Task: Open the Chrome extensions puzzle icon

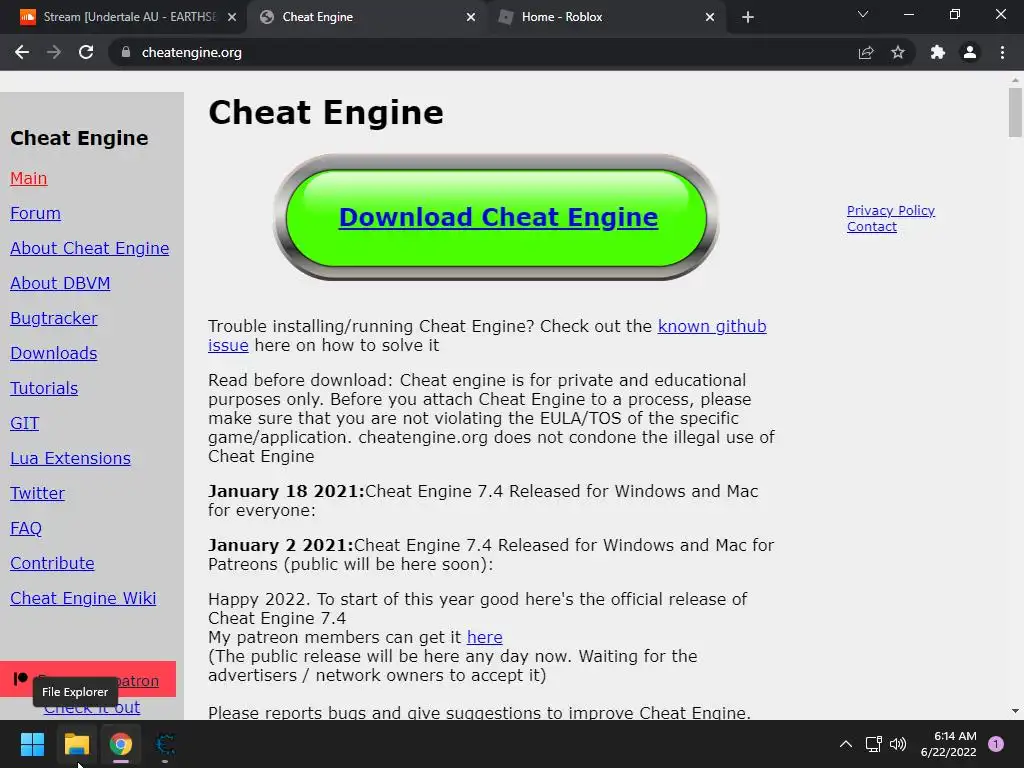Action: [x=938, y=52]
